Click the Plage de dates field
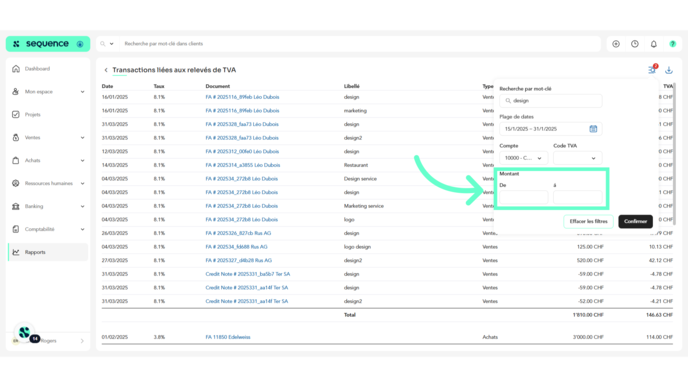This screenshot has width=688, height=387. pyautogui.click(x=551, y=129)
